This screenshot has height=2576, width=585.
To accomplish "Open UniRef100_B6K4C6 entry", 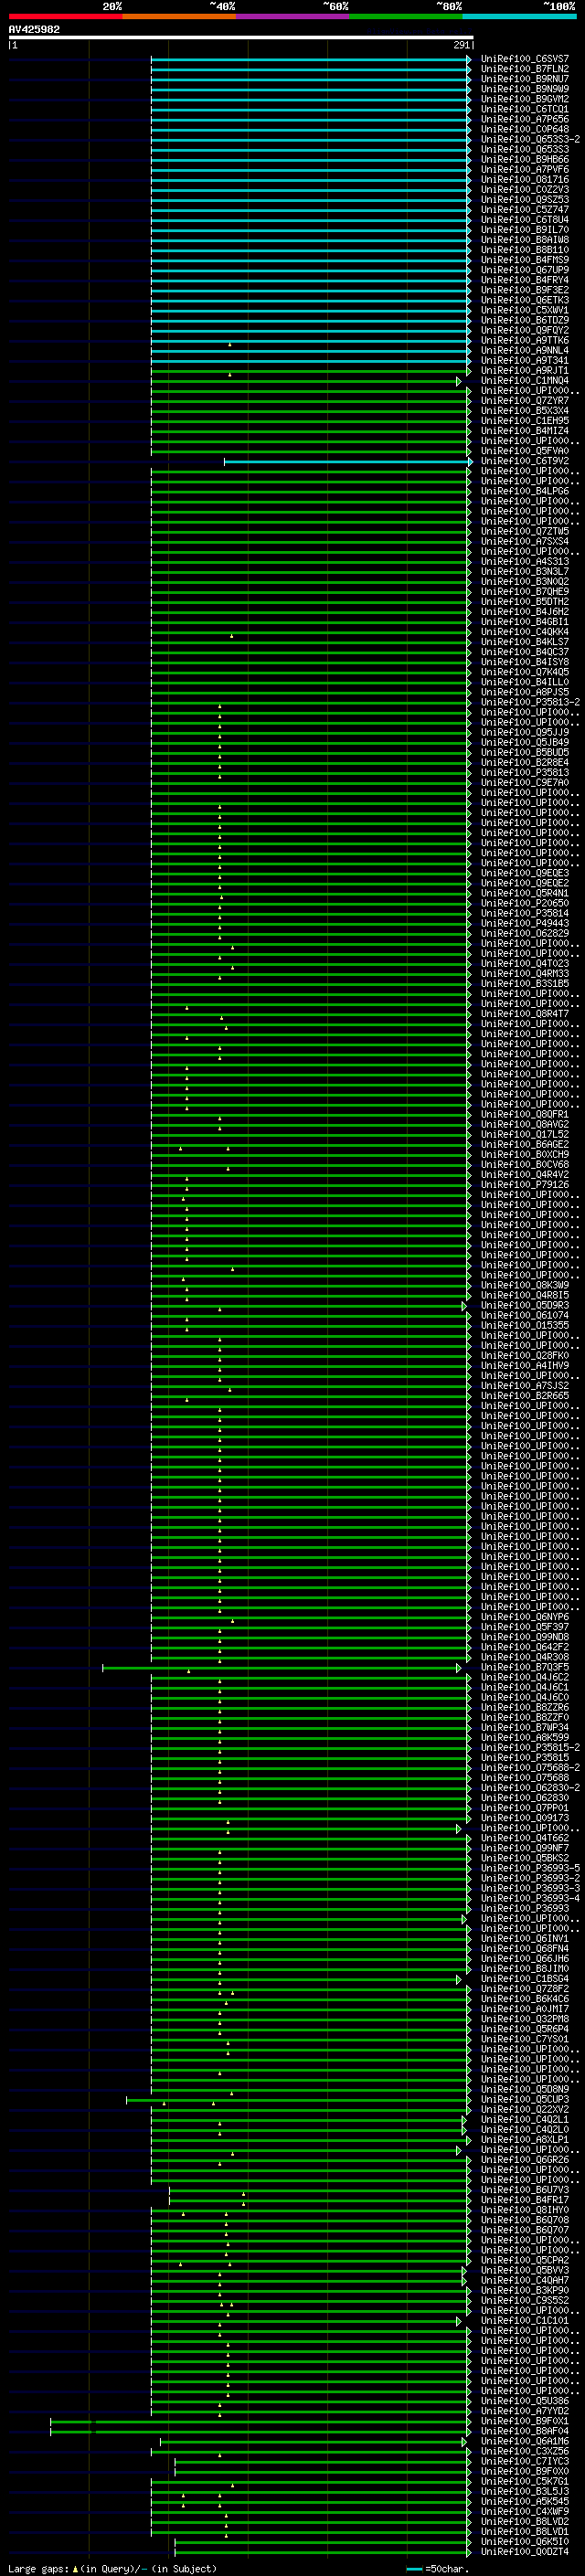I will [525, 1998].
